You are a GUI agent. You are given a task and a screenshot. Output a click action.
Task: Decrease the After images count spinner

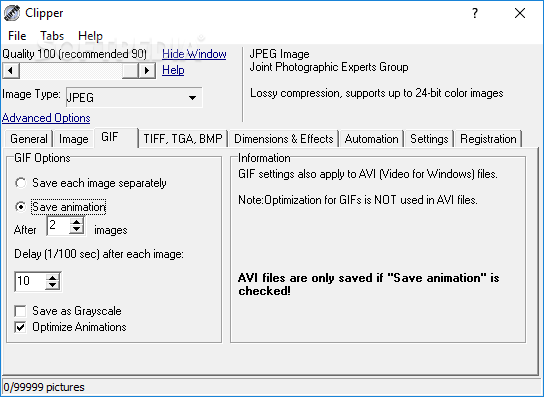click(x=77, y=230)
